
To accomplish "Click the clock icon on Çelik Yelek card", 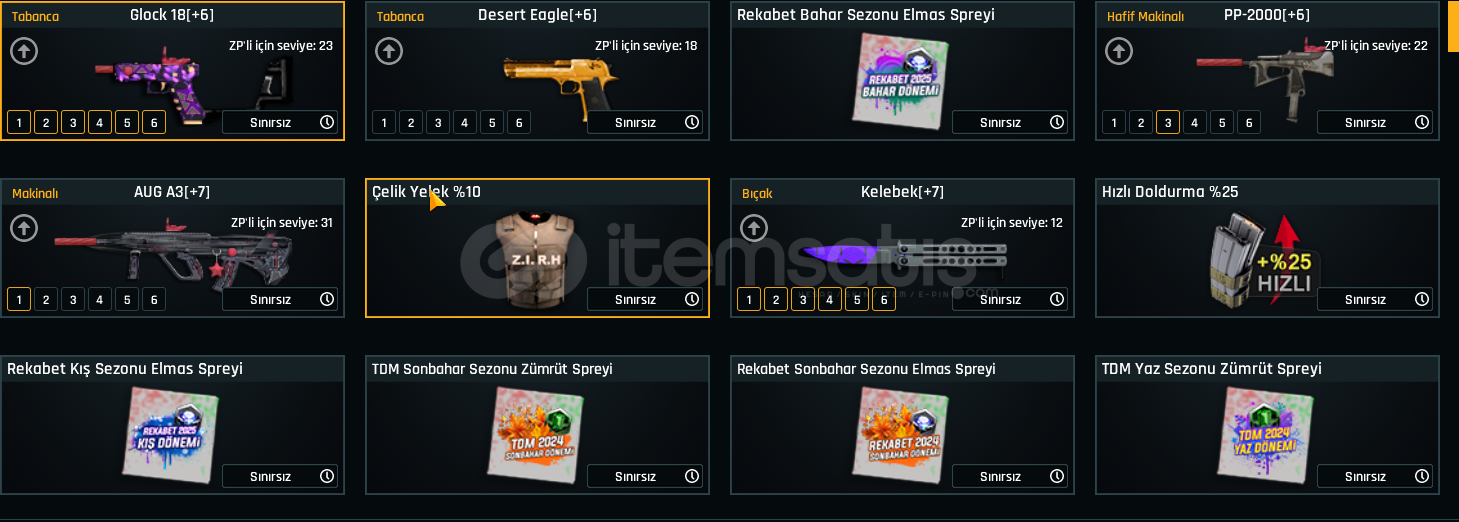I will click(x=691, y=299).
